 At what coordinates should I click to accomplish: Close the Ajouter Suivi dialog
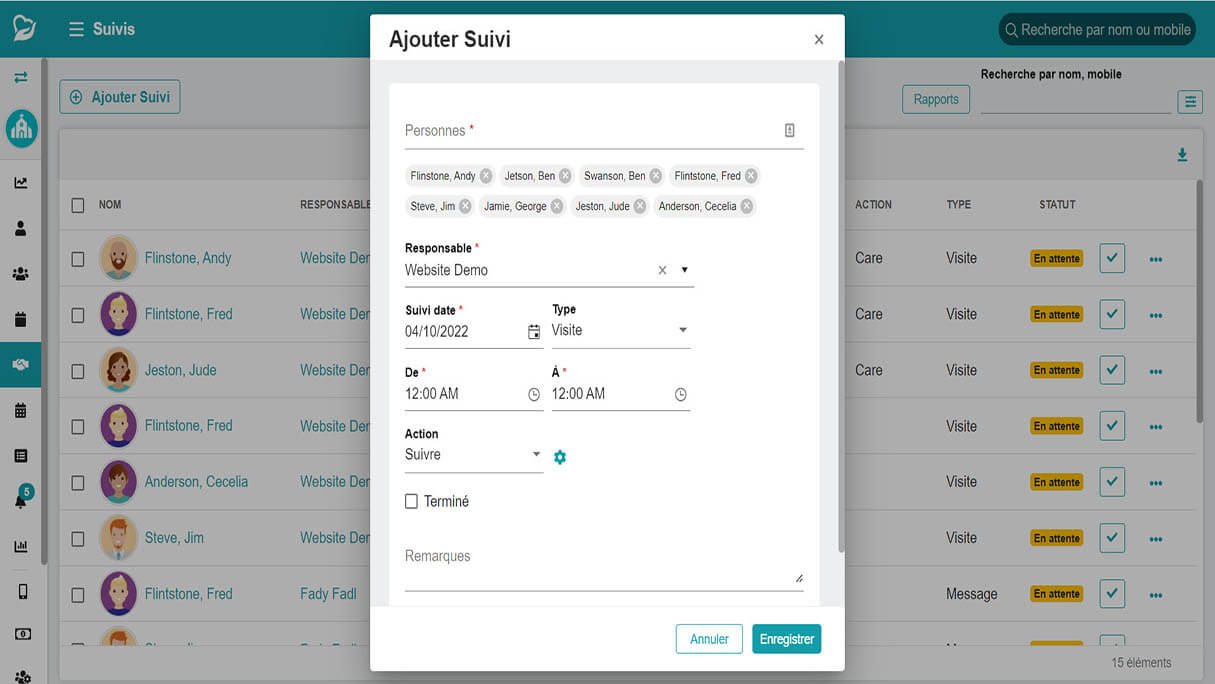point(819,40)
